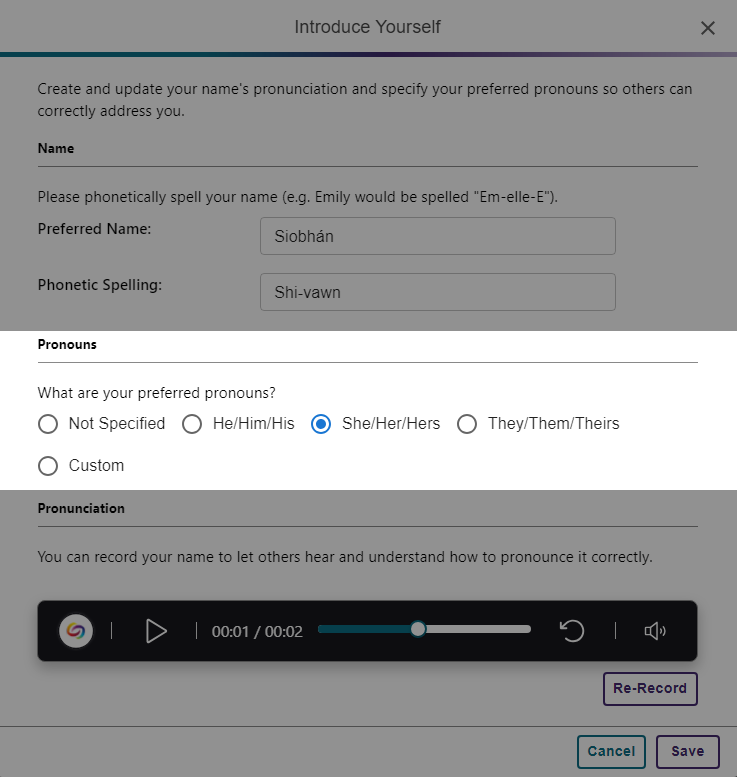Select the Not Specified pronoun option
Viewport: 737px width, 777px height.
[x=48, y=424]
